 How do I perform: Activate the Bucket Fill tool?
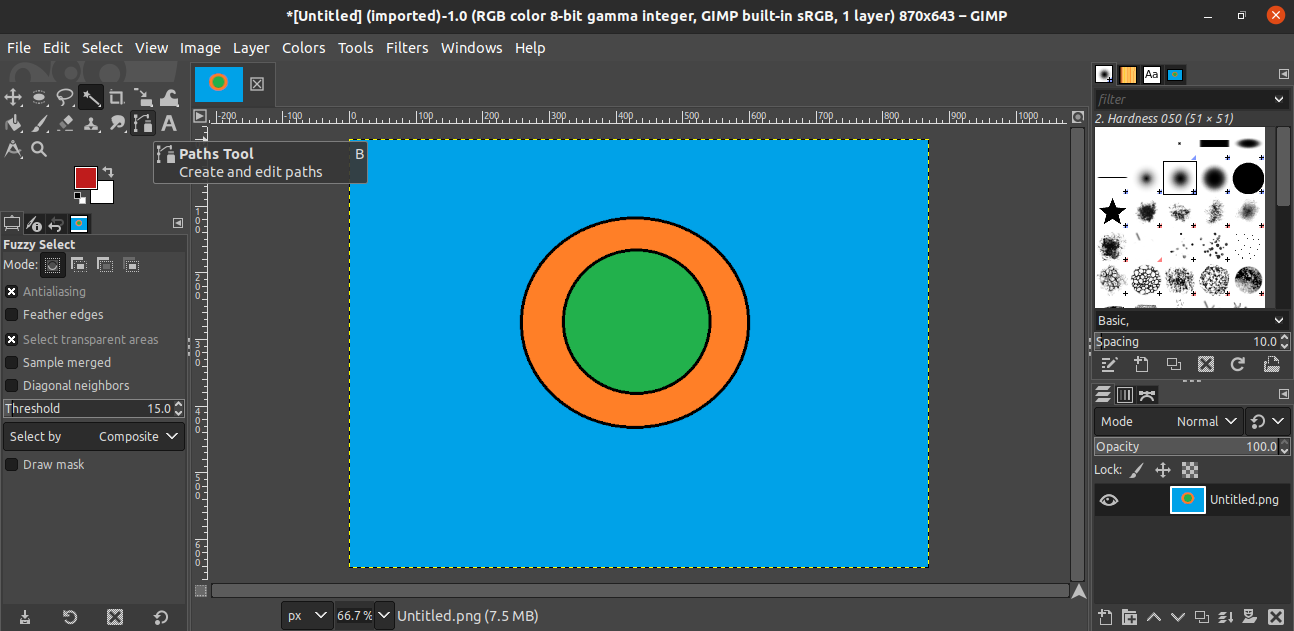pyautogui.click(x=13, y=123)
